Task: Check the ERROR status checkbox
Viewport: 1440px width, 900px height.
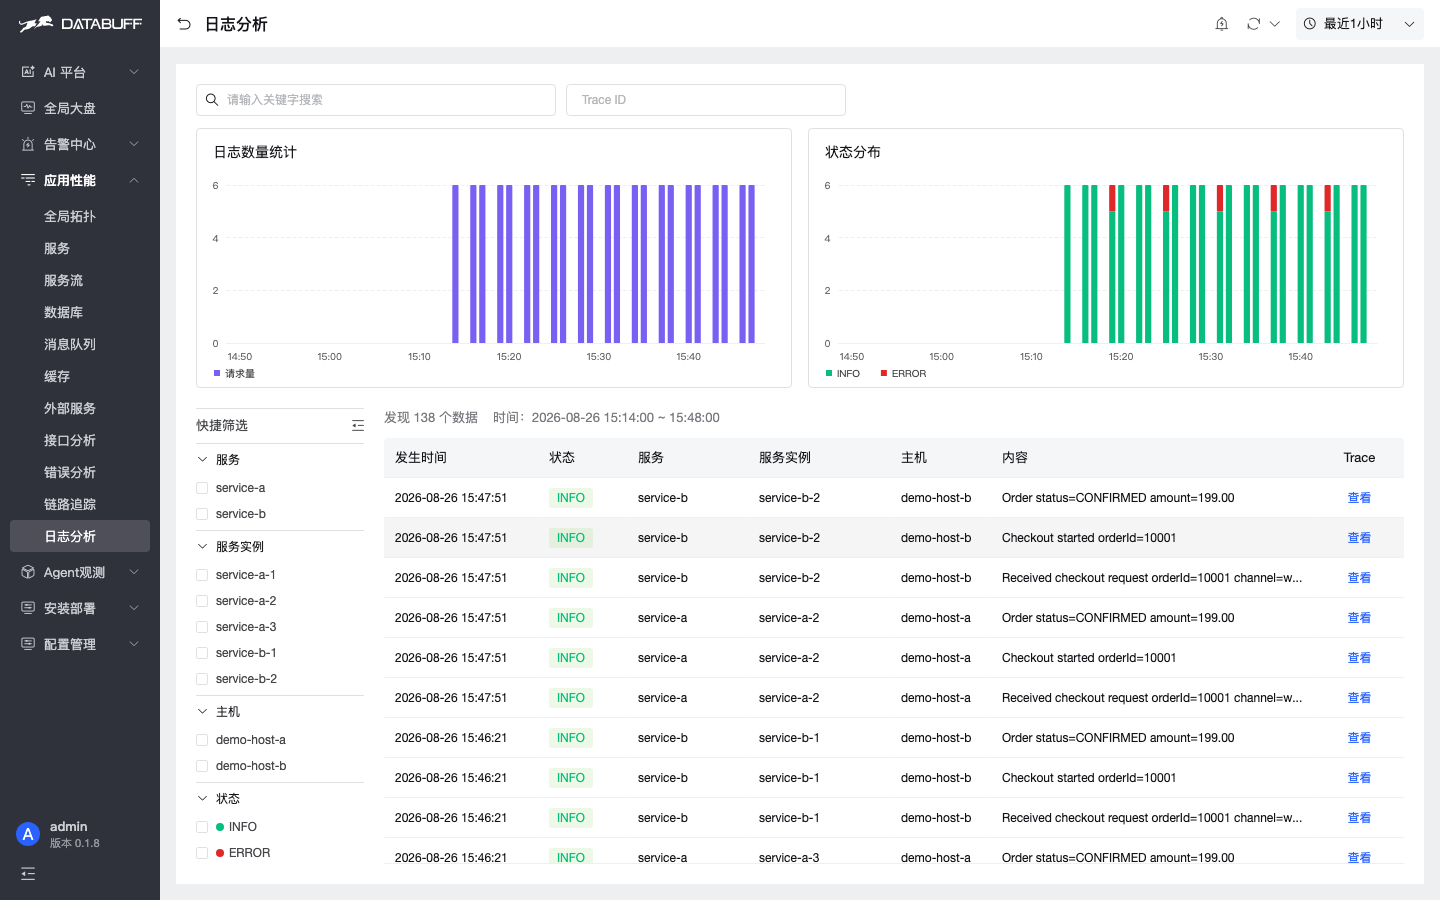Action: [x=202, y=853]
